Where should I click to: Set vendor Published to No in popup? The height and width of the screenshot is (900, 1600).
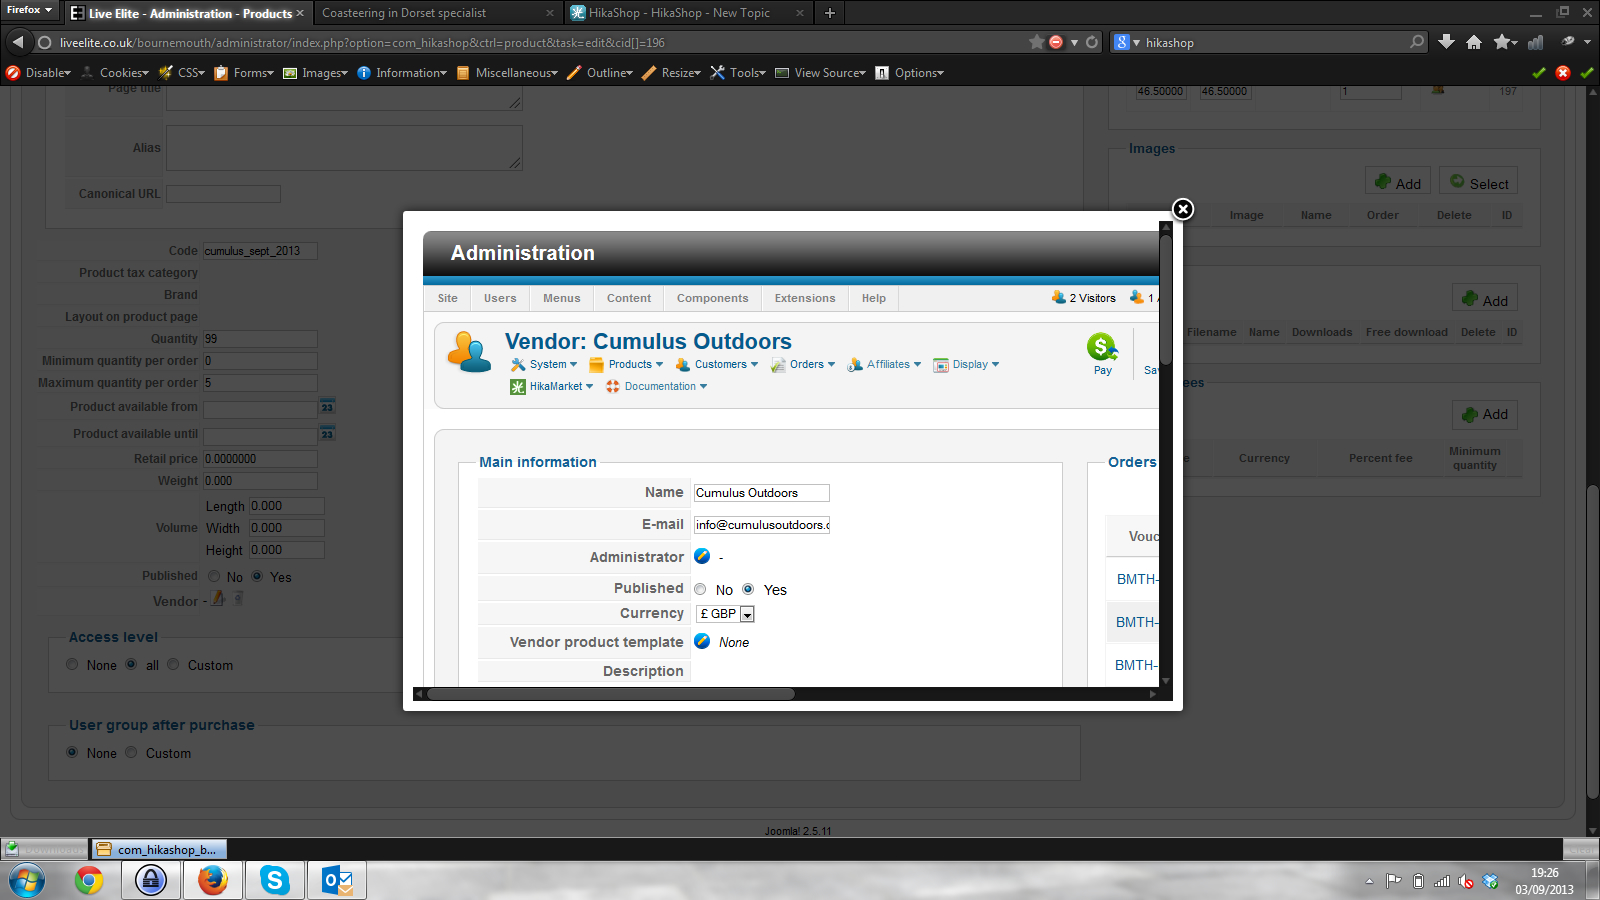(700, 589)
